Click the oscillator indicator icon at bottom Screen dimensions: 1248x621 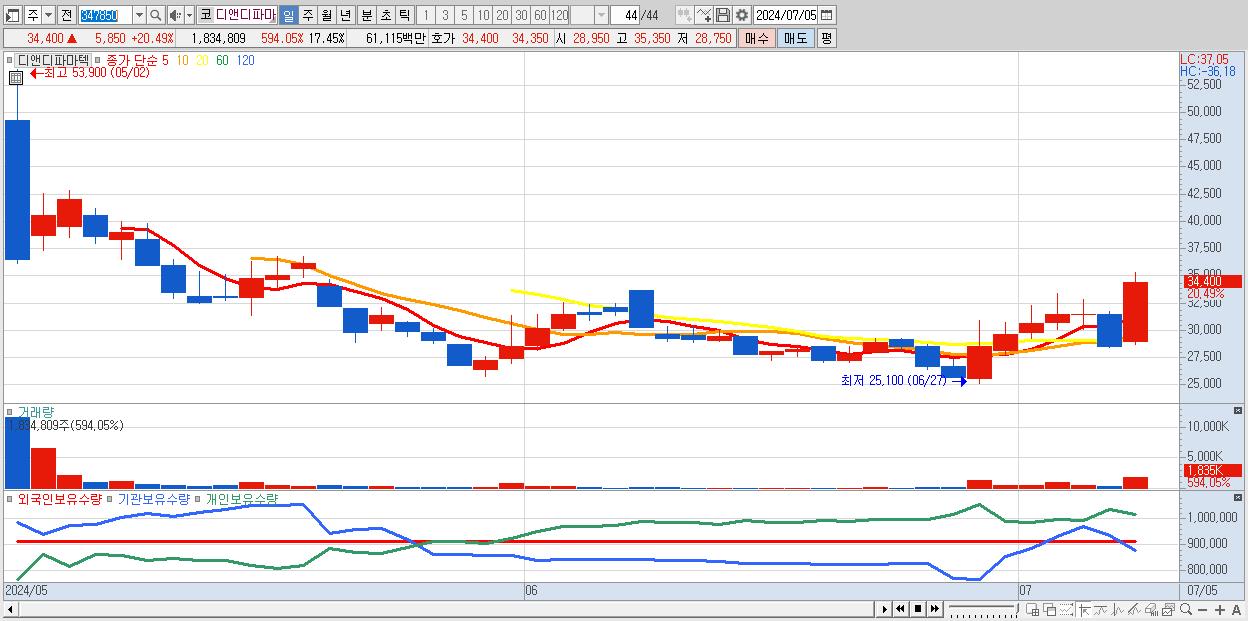pos(1118,610)
